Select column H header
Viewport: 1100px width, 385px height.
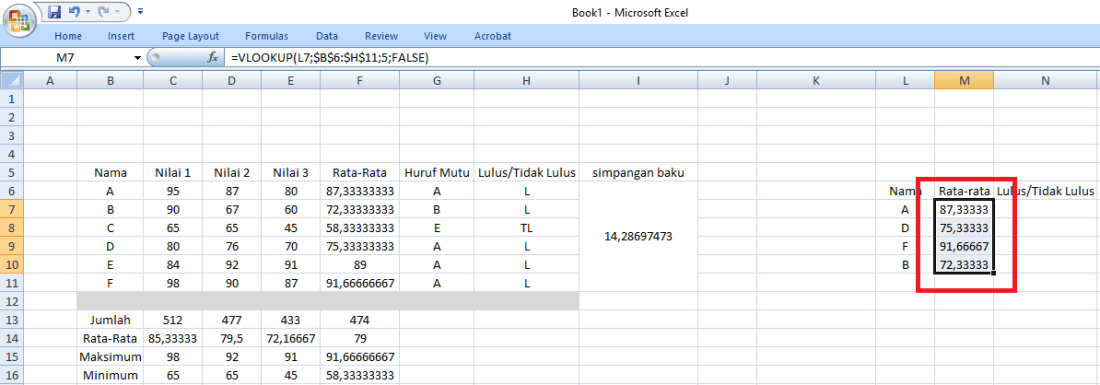(x=526, y=81)
